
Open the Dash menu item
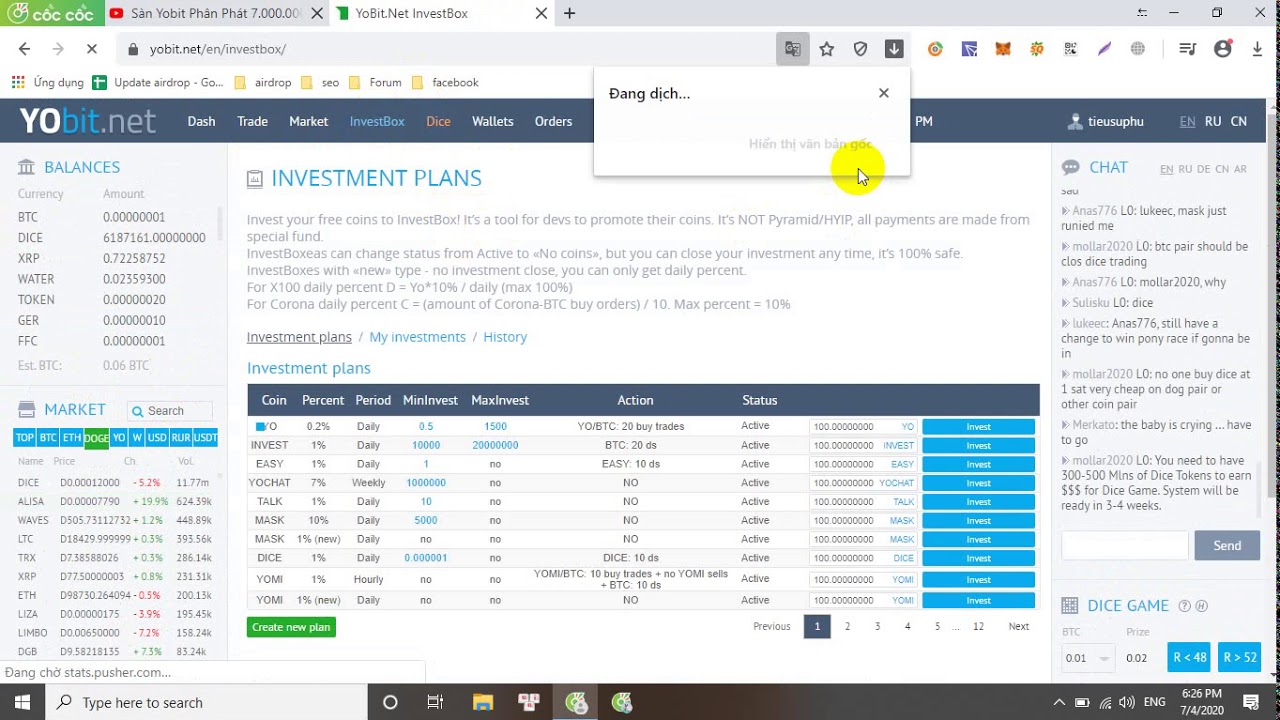click(x=201, y=121)
